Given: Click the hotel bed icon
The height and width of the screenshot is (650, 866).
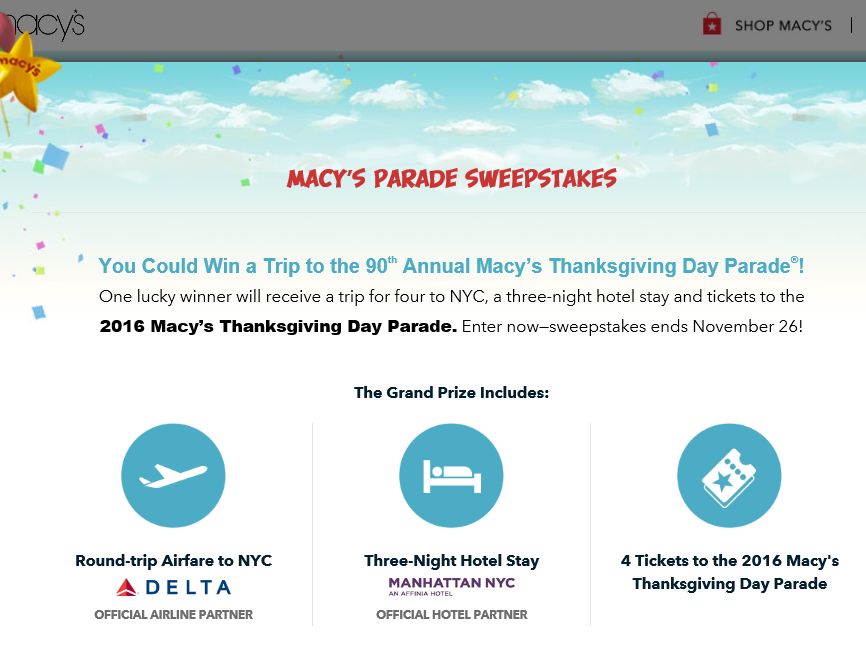Looking at the screenshot, I should (x=451, y=475).
